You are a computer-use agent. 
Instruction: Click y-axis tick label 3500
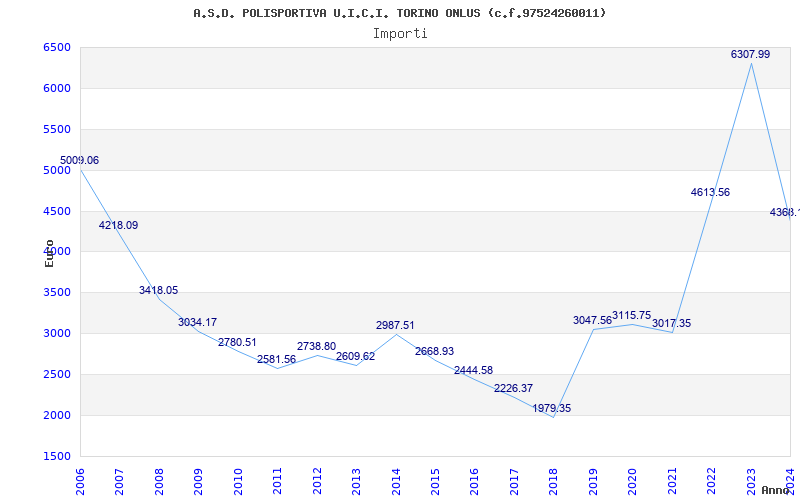pos(57,293)
